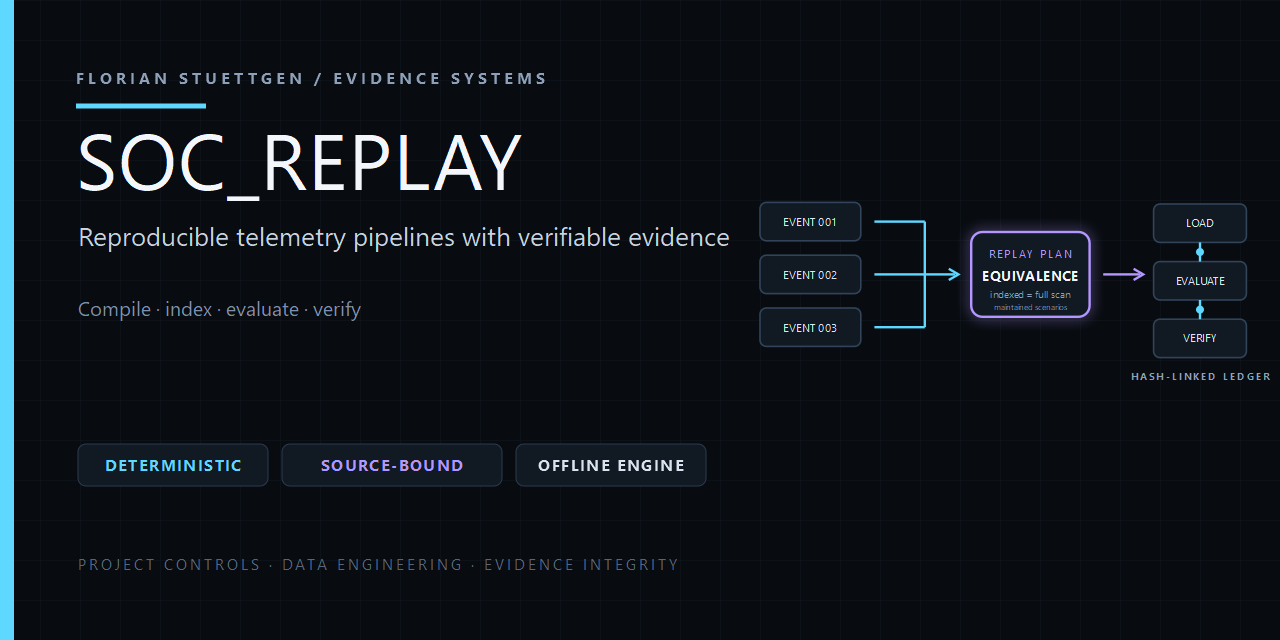The image size is (1280, 640).
Task: Click the EVENT 003 box
Action: click(x=810, y=328)
